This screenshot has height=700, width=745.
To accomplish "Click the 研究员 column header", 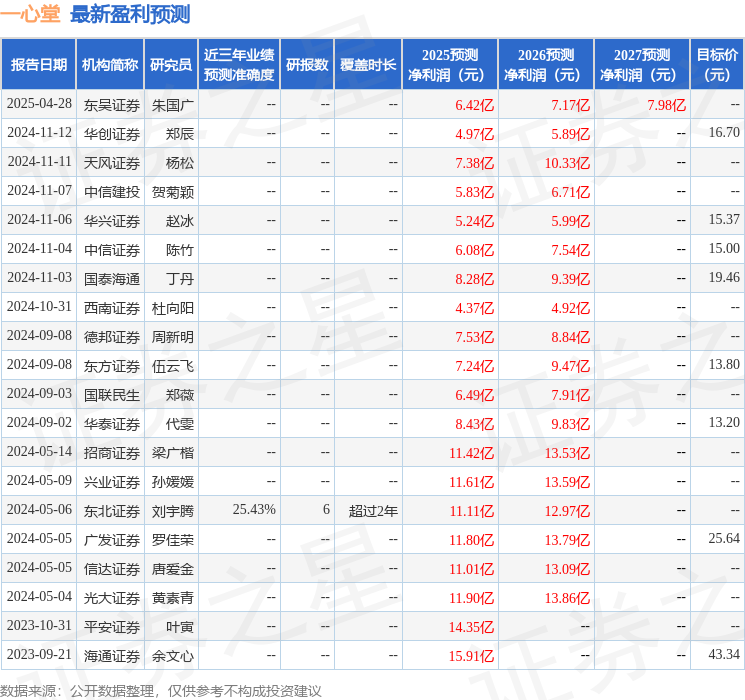I will (171, 64).
